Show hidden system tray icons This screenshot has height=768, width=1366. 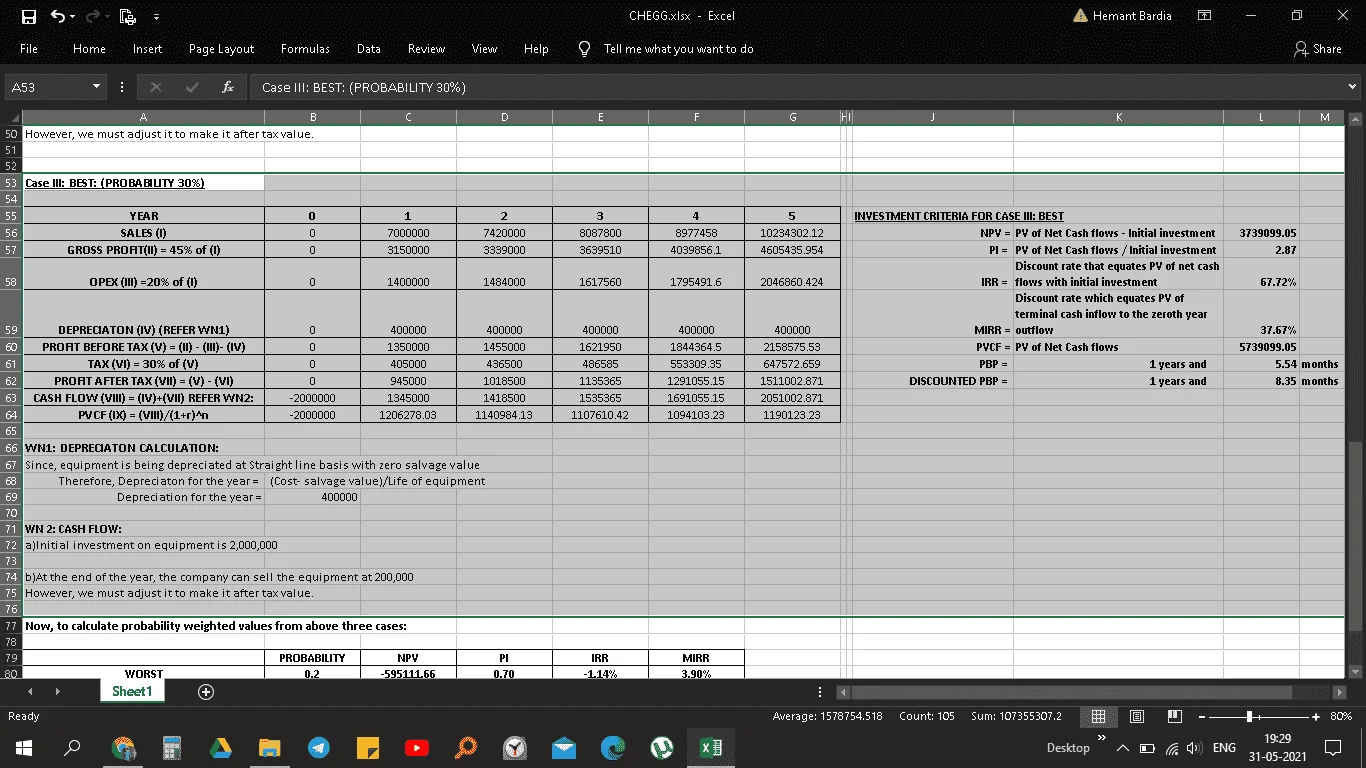pyautogui.click(x=1123, y=747)
